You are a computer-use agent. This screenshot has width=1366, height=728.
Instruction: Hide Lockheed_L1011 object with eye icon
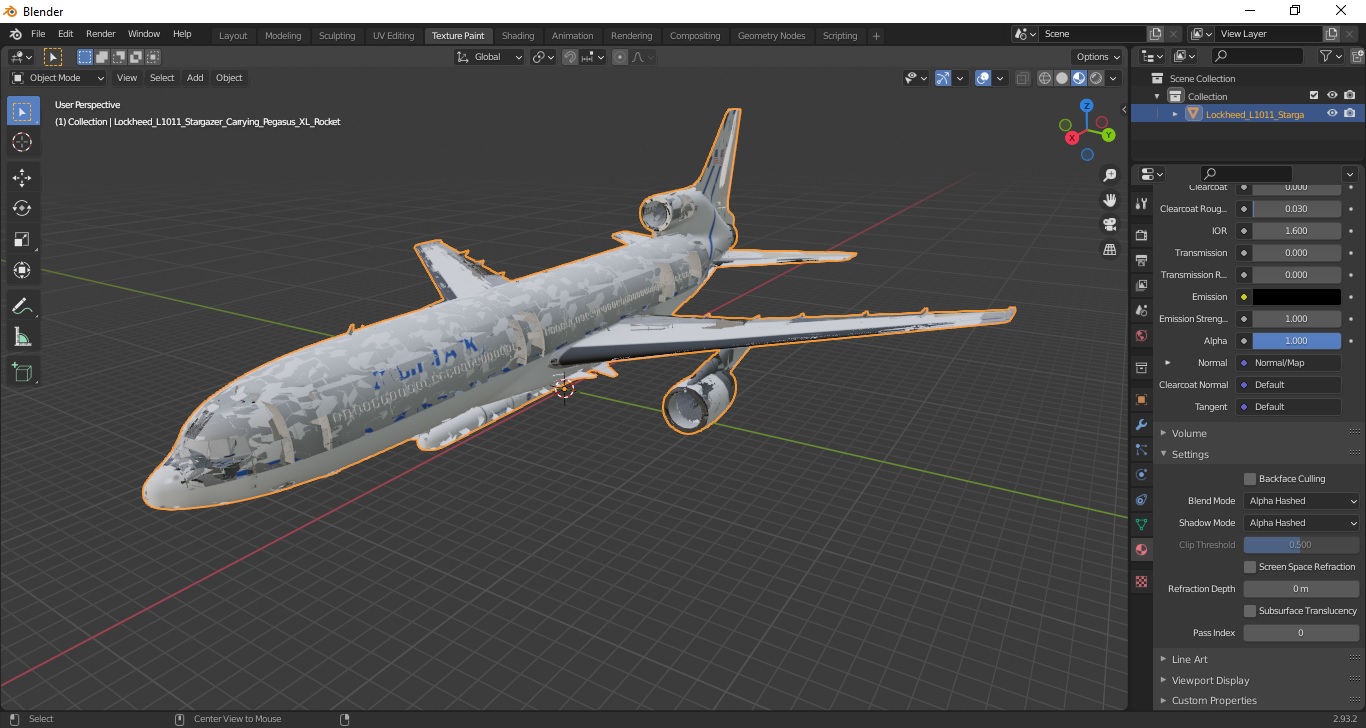pos(1332,114)
